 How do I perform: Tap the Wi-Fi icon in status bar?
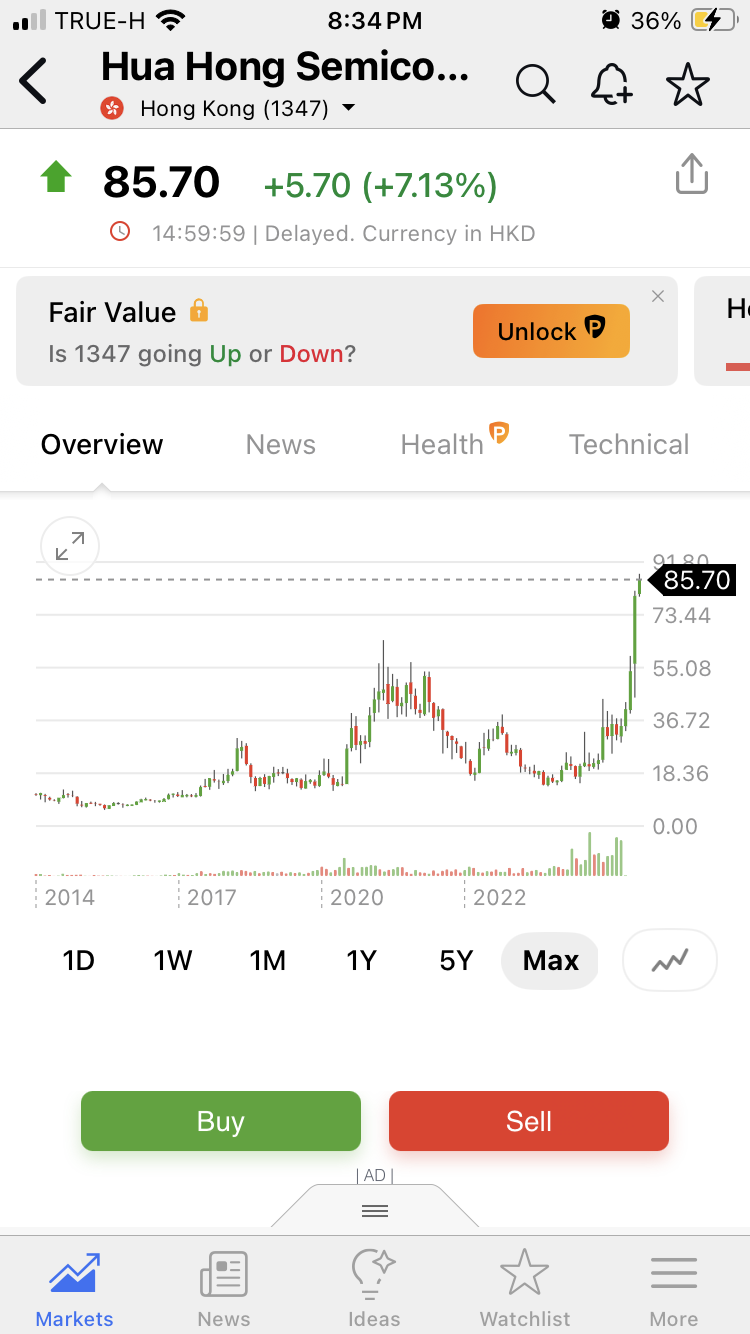click(x=172, y=20)
